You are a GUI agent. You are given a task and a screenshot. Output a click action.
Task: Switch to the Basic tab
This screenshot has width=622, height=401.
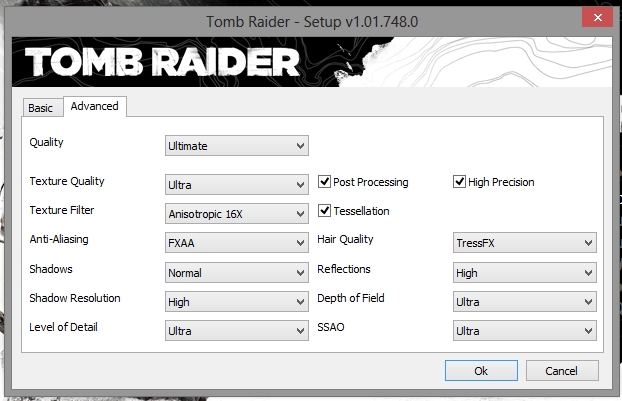point(42,108)
